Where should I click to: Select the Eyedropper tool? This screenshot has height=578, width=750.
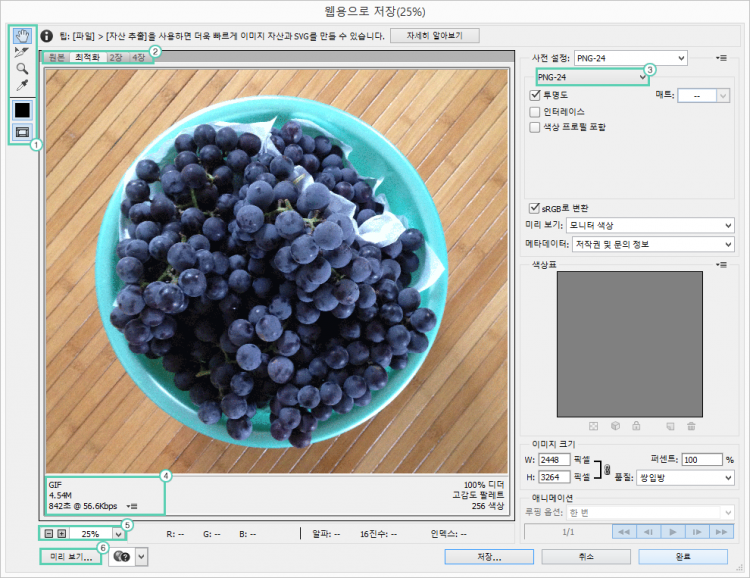tap(21, 85)
